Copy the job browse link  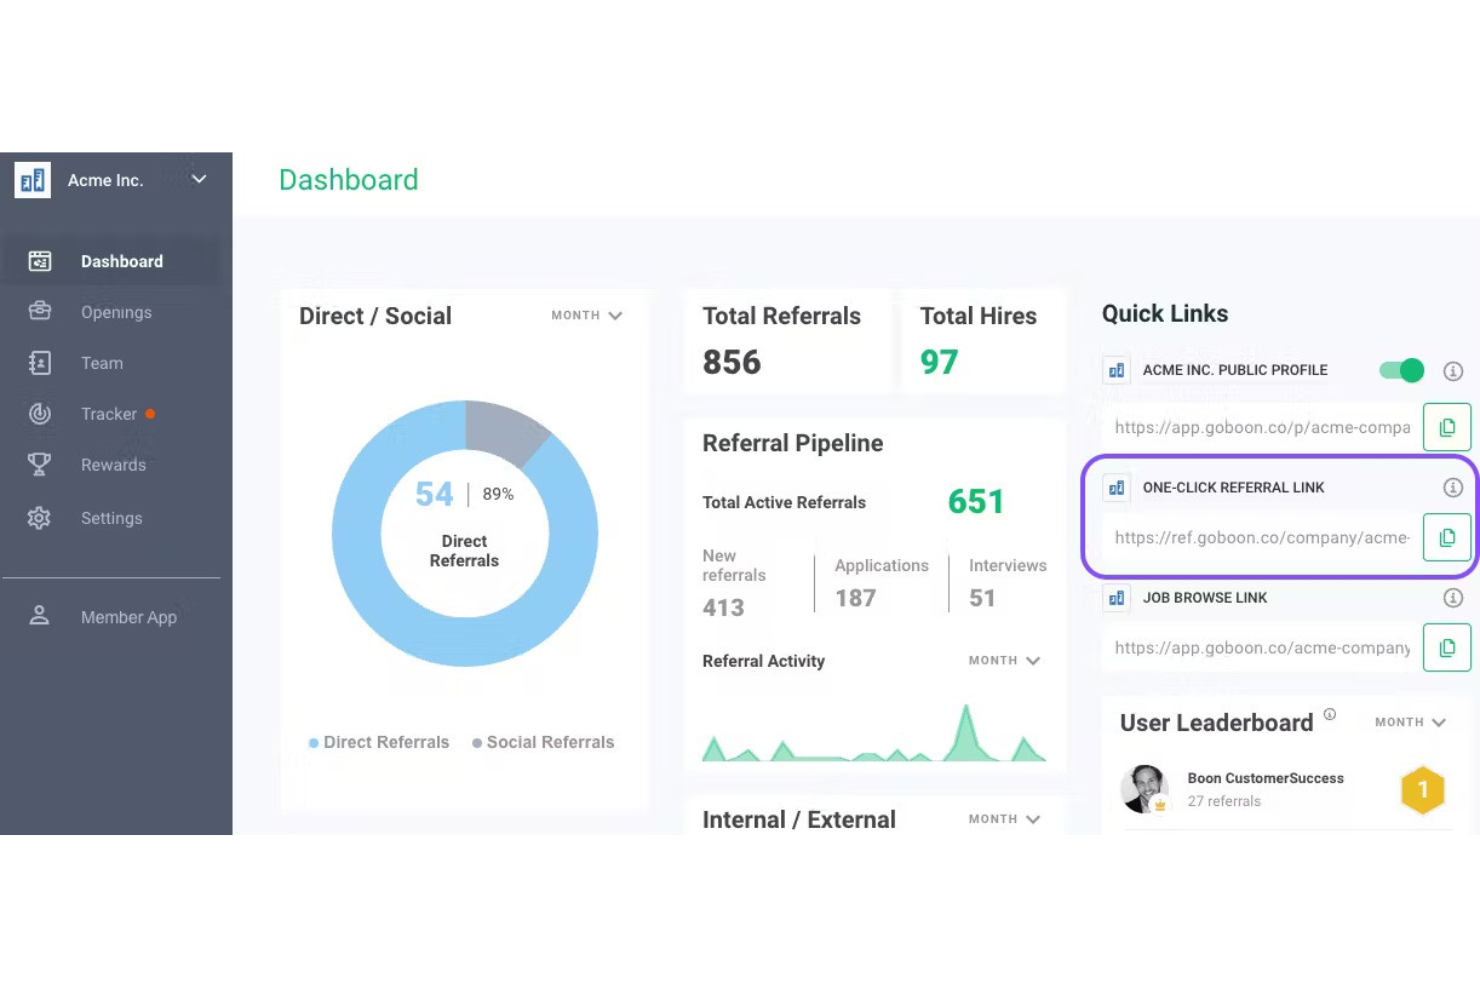pyautogui.click(x=1446, y=648)
